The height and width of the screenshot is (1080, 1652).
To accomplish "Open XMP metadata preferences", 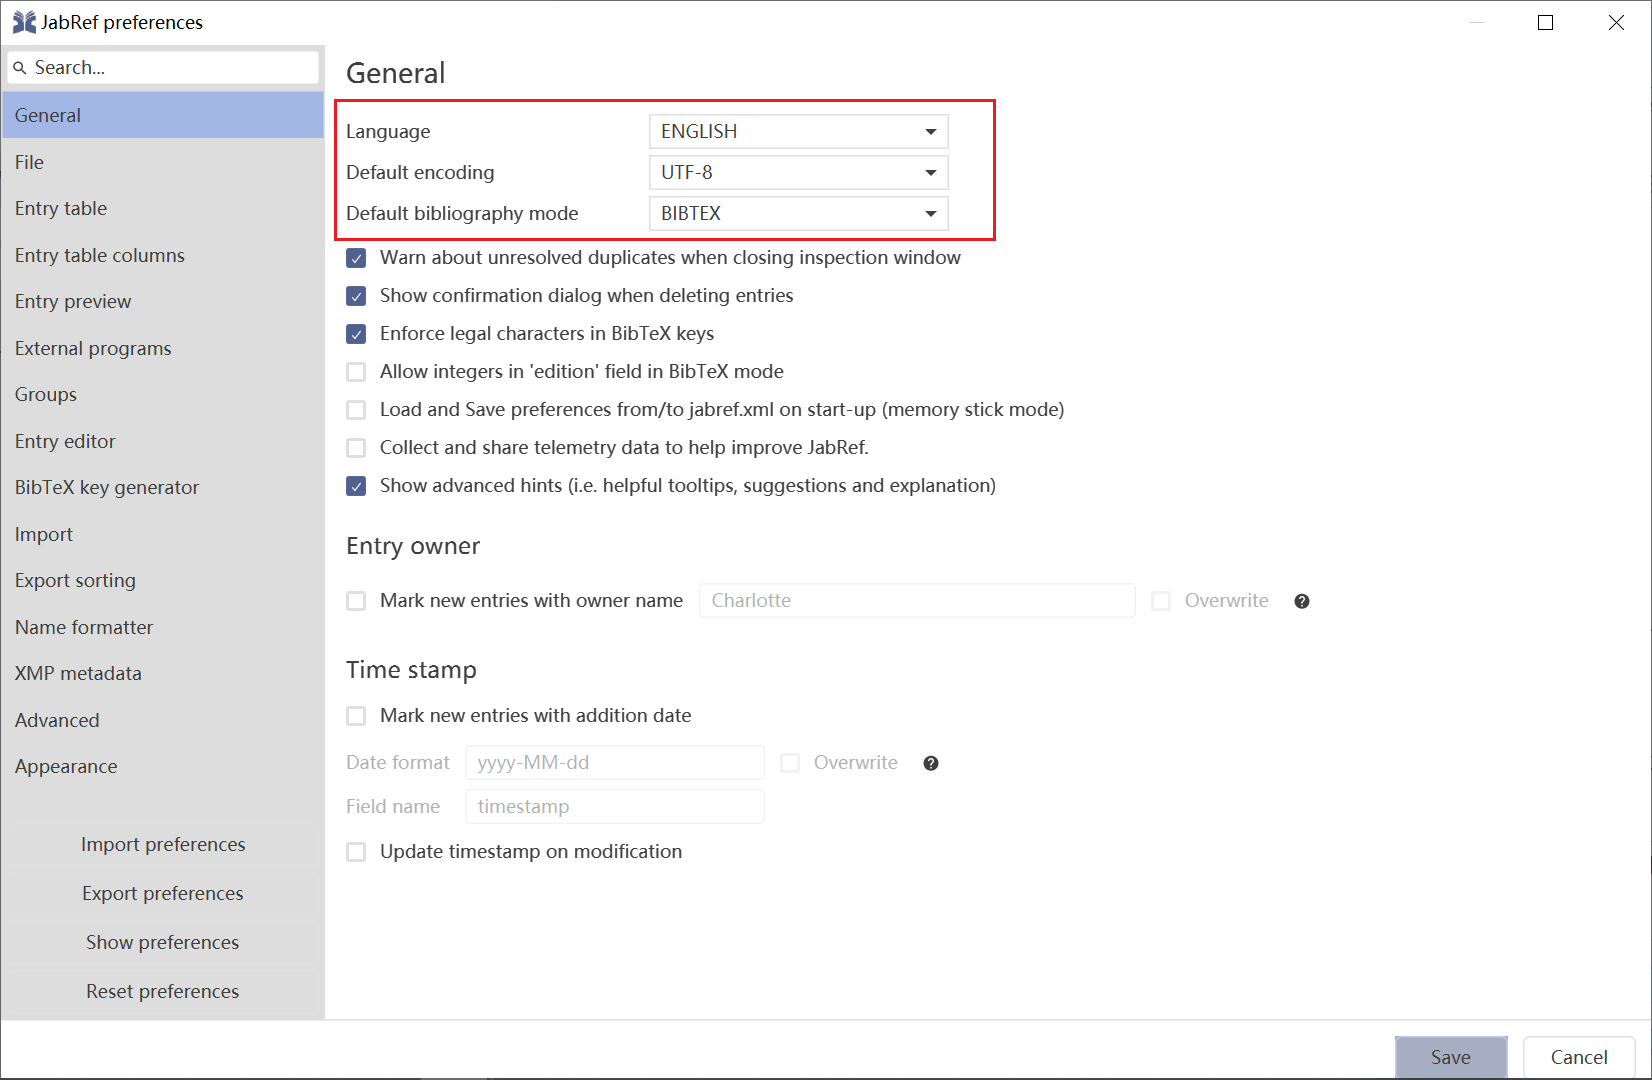I will point(162,673).
